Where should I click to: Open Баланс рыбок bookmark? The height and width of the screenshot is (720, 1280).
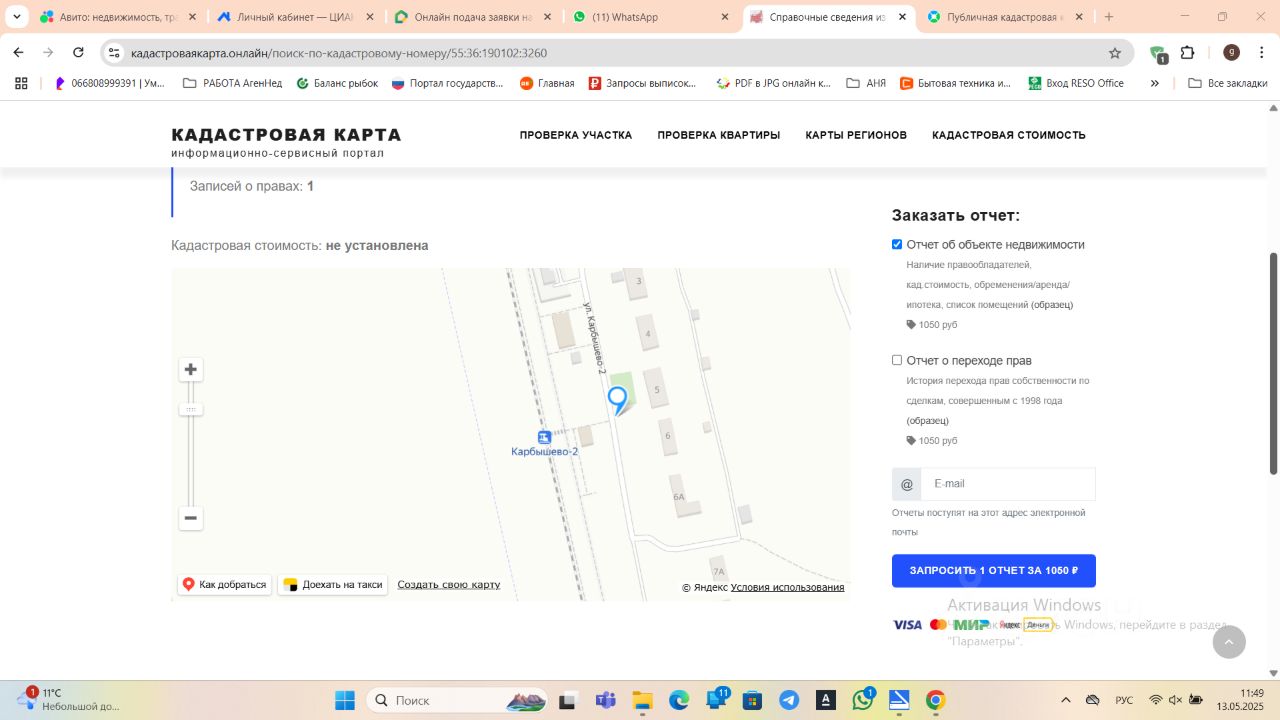[337, 83]
